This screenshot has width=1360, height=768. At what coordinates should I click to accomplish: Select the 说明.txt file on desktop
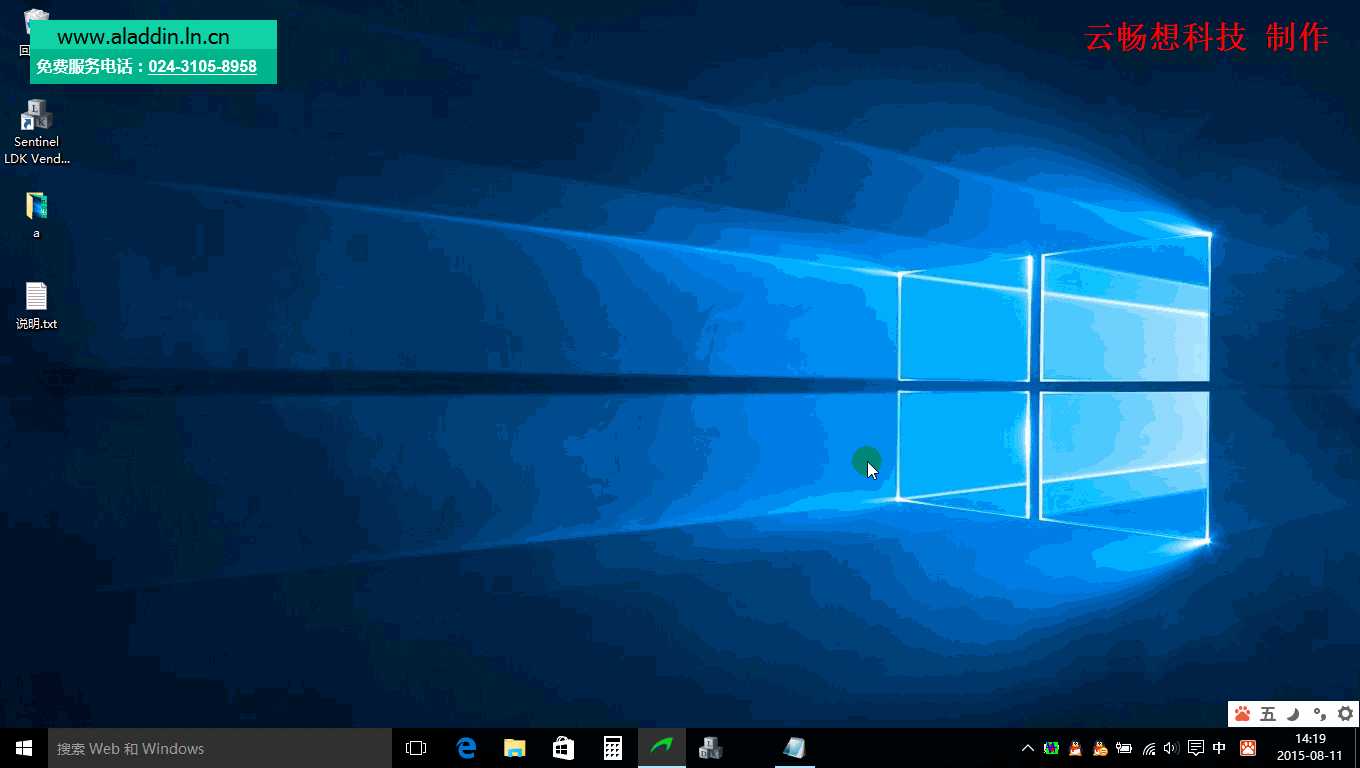coord(37,306)
